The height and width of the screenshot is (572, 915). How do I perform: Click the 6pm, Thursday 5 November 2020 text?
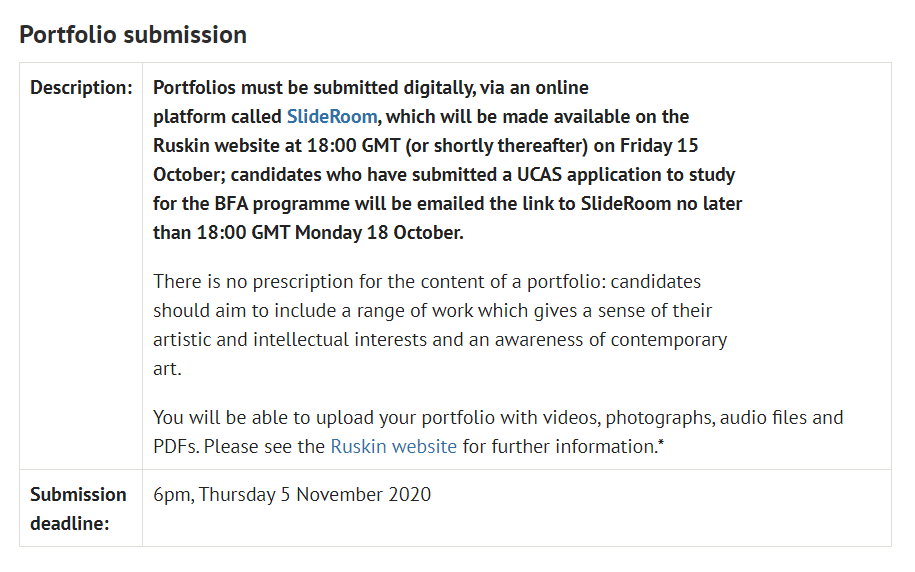tap(292, 494)
